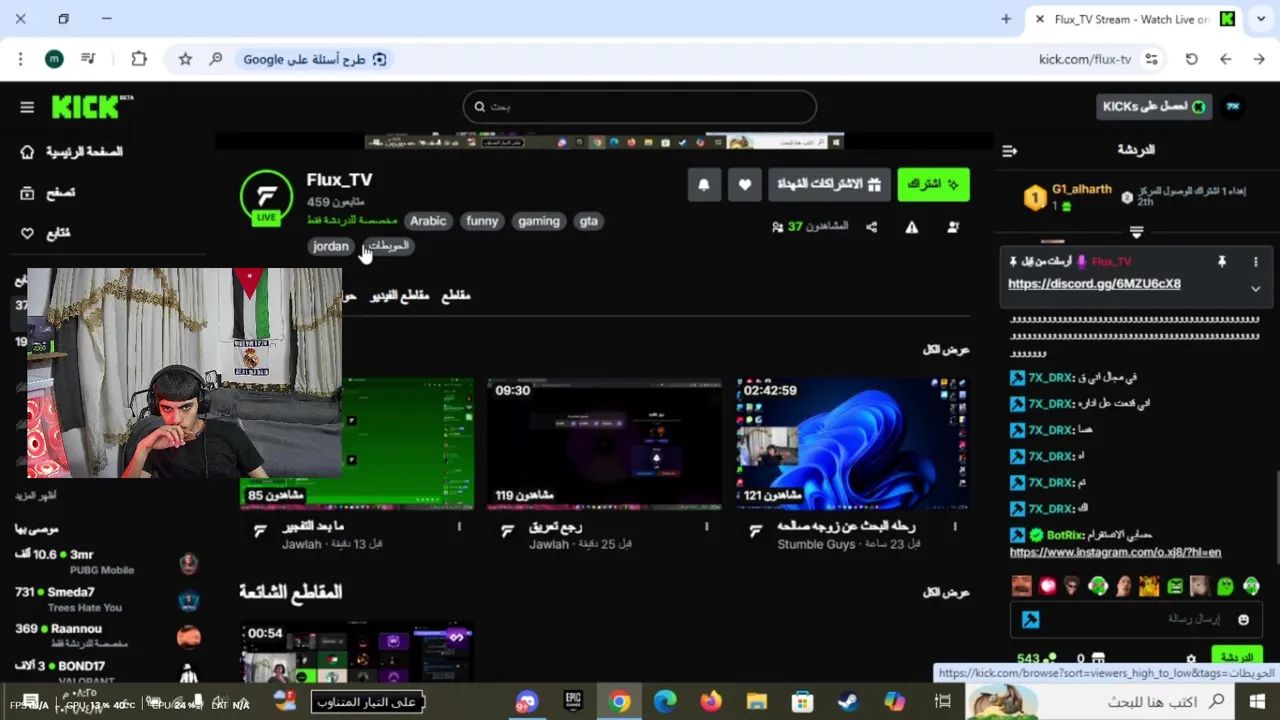Expand the gift leaderboard handle

pos(1137,231)
